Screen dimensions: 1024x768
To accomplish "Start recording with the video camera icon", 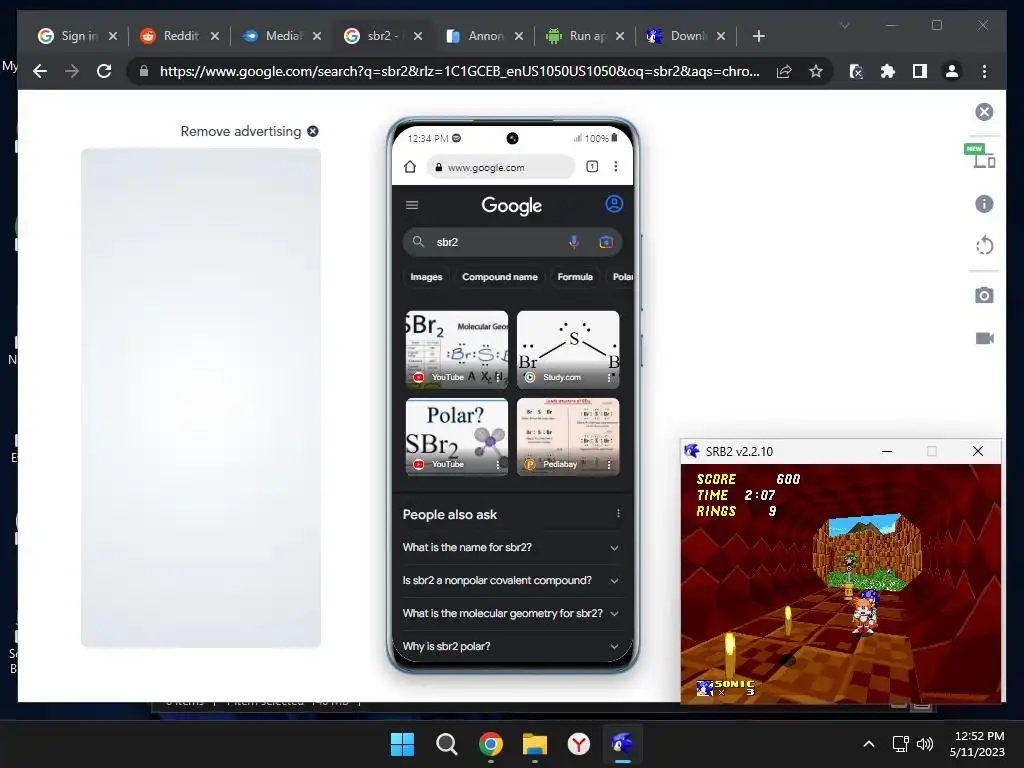I will click(x=984, y=338).
